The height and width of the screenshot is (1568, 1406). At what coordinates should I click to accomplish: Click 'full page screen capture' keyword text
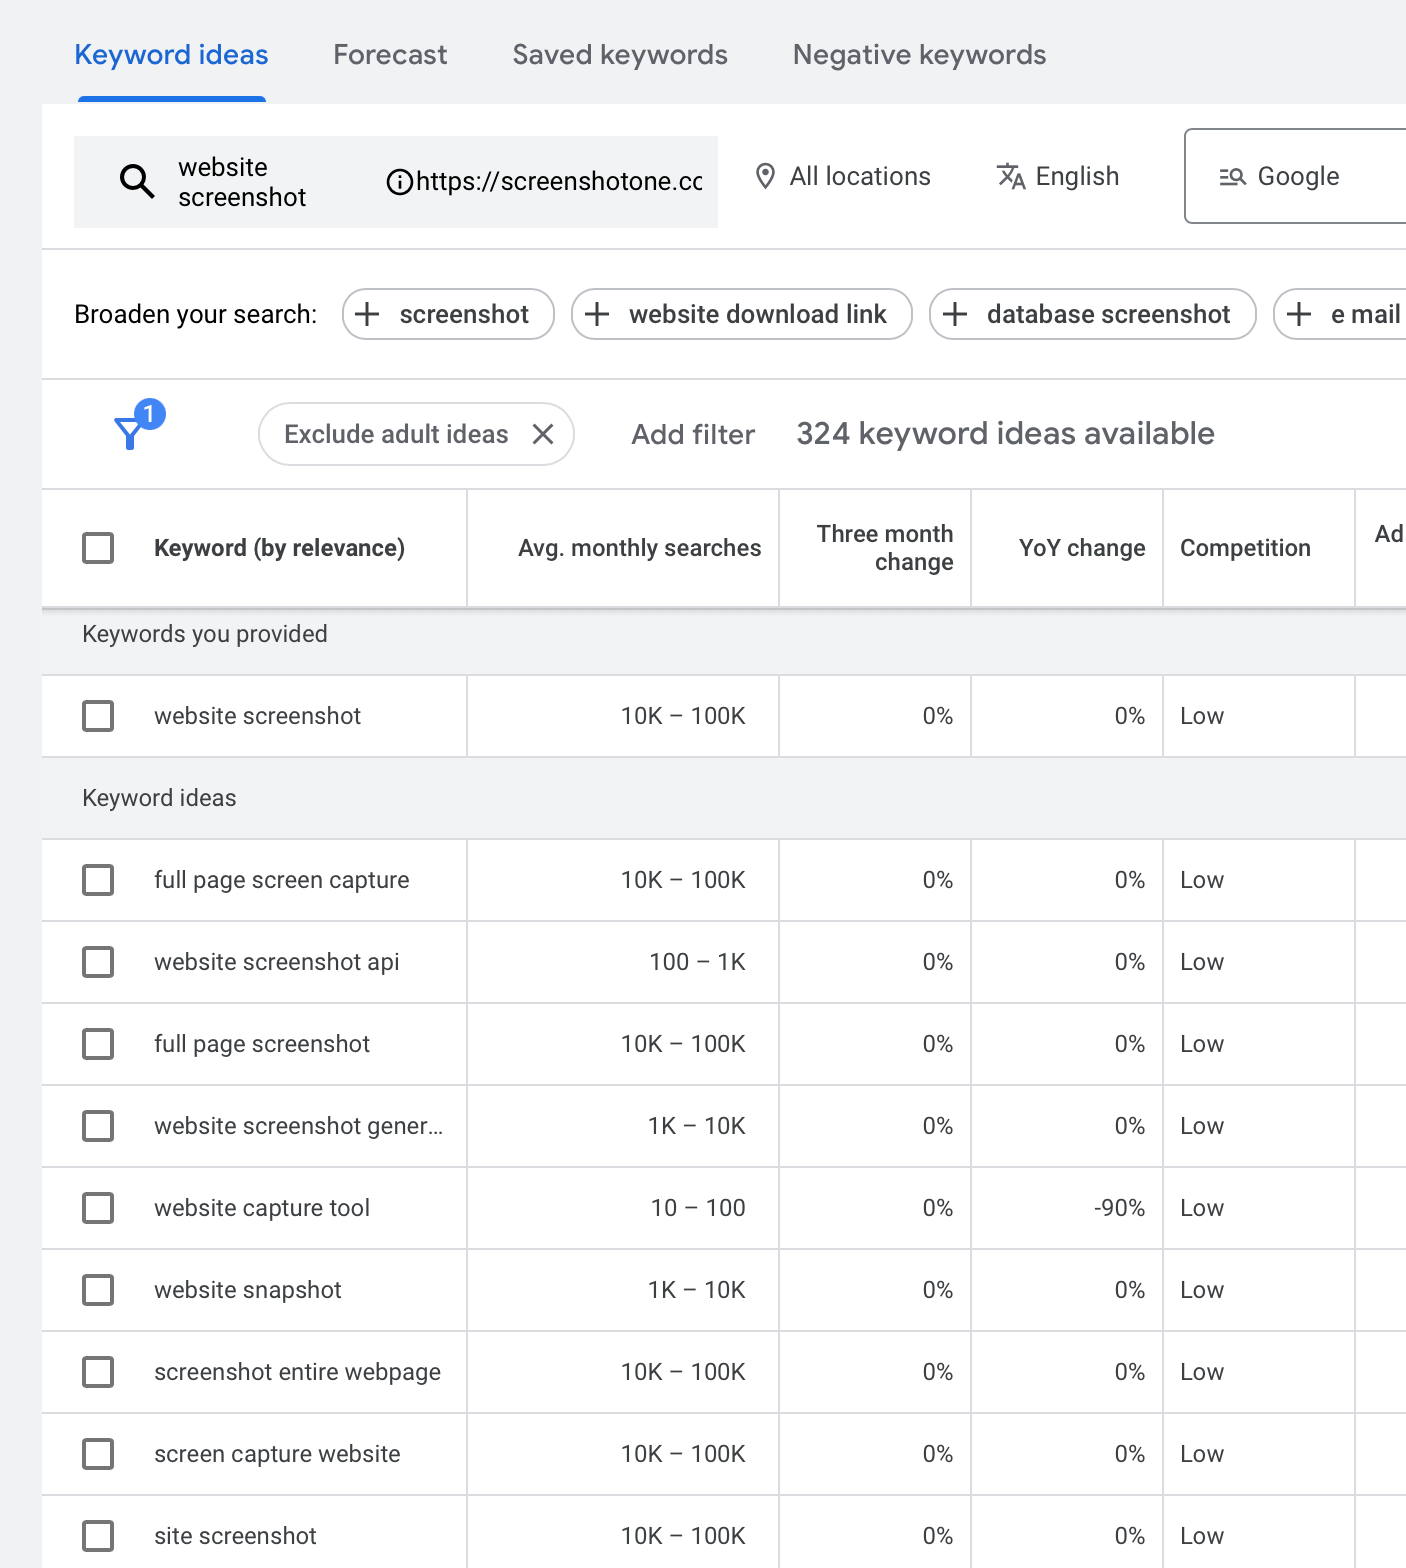[282, 880]
